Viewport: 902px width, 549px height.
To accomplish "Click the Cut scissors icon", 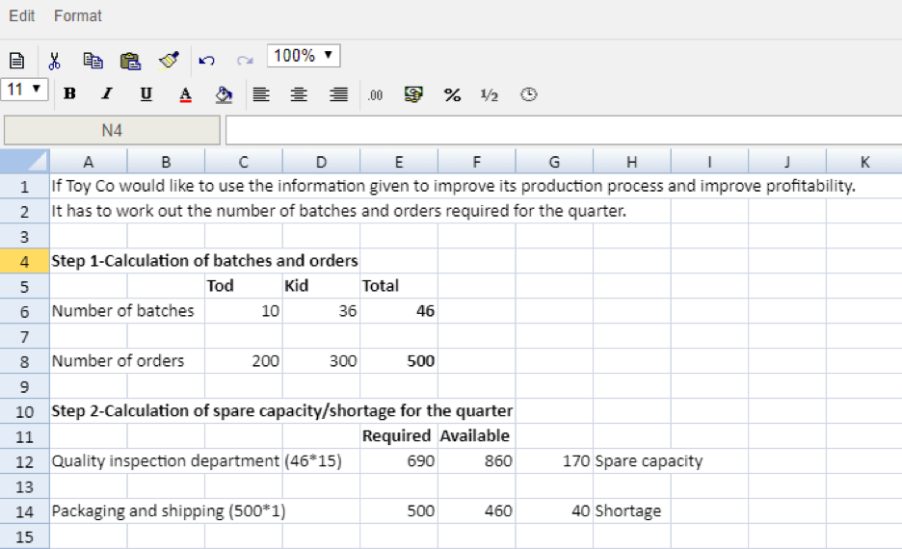I will point(55,61).
